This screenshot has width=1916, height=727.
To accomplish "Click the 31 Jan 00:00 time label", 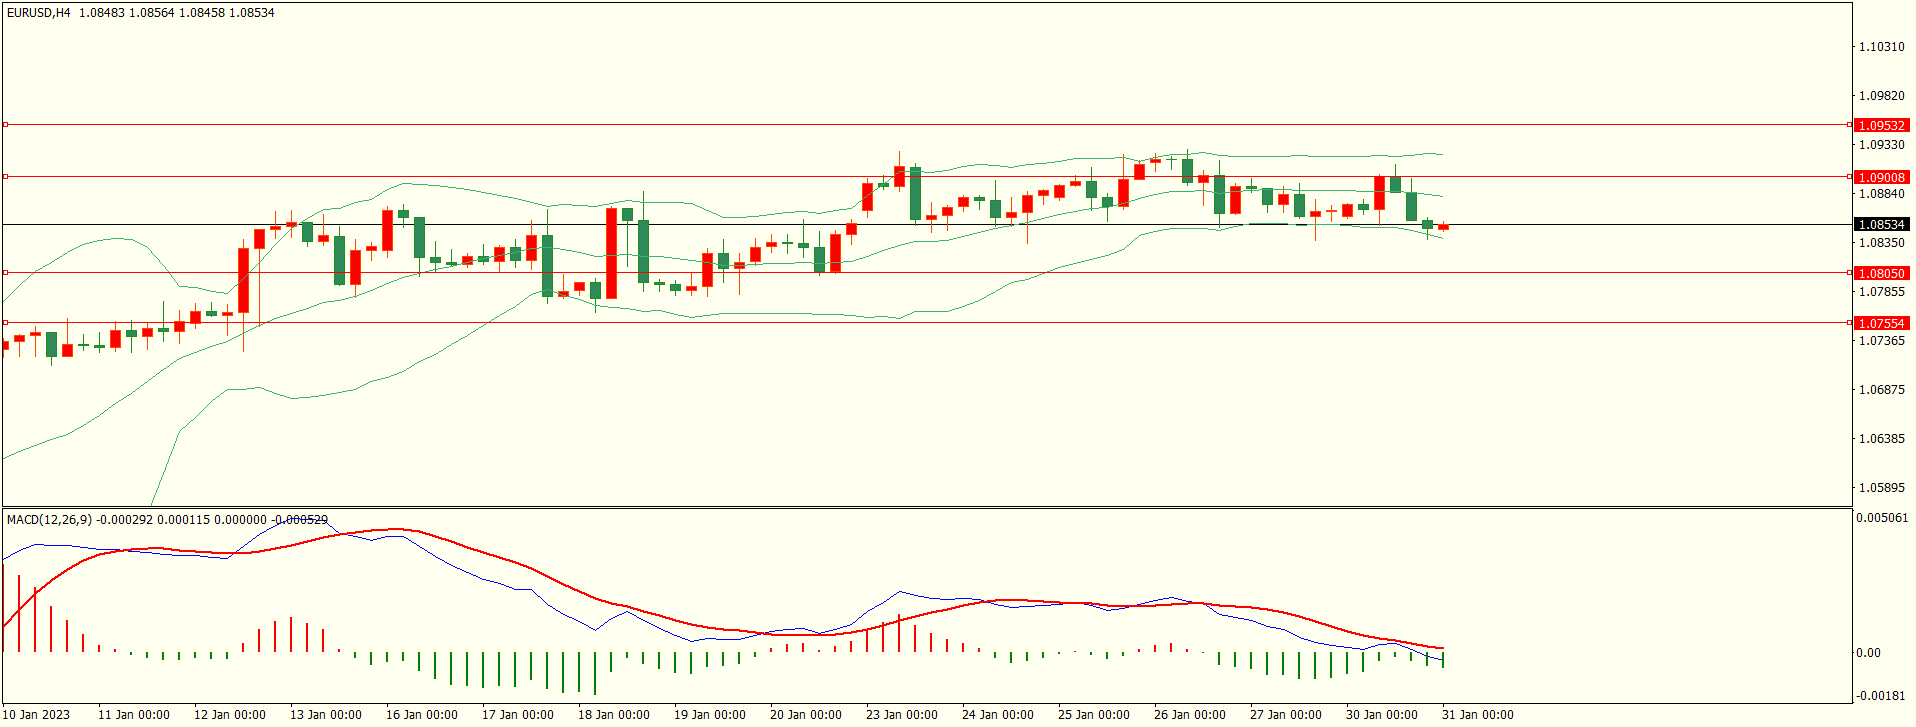I will 1477,714.
